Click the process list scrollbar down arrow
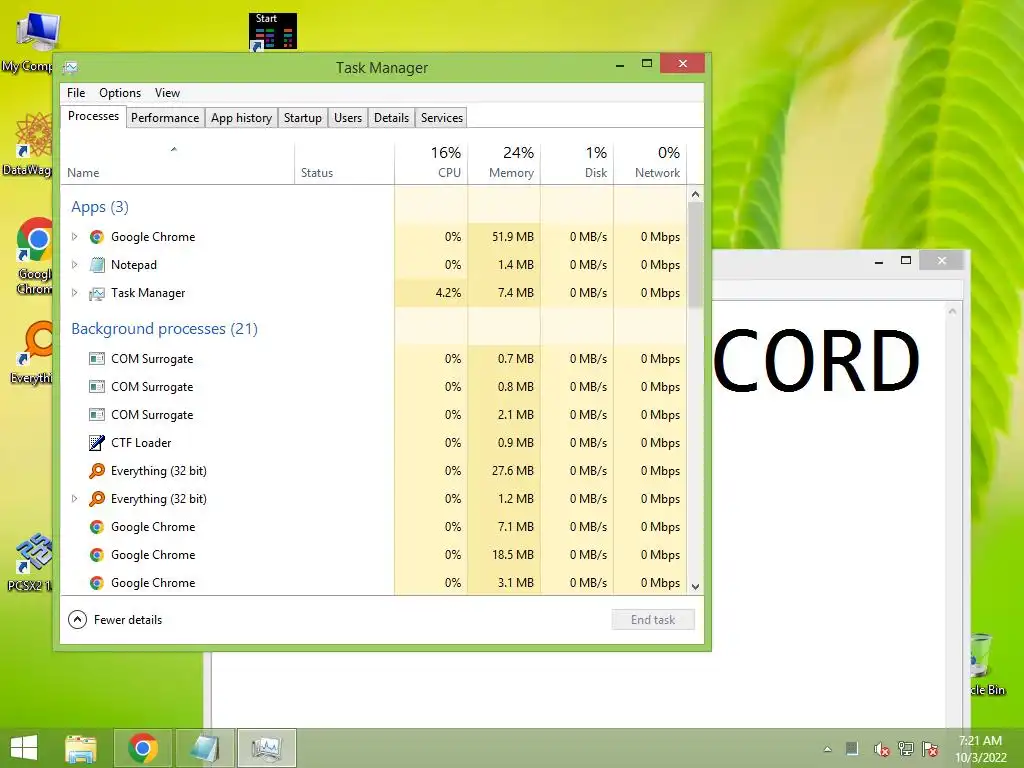The image size is (1024, 768). 696,586
